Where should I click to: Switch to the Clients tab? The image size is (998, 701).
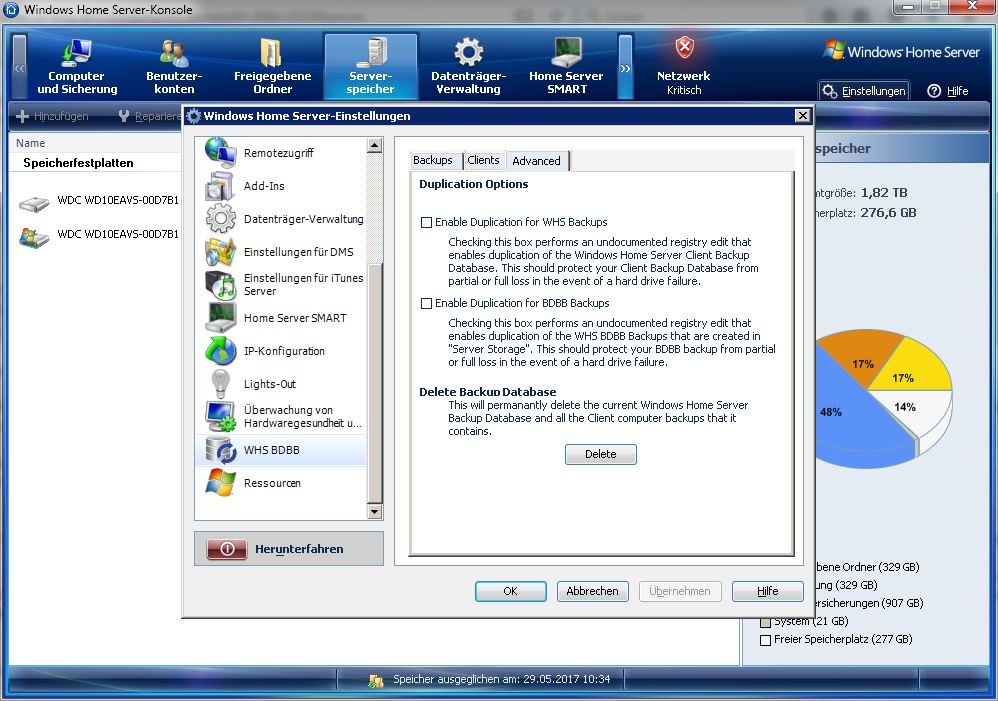(x=484, y=160)
